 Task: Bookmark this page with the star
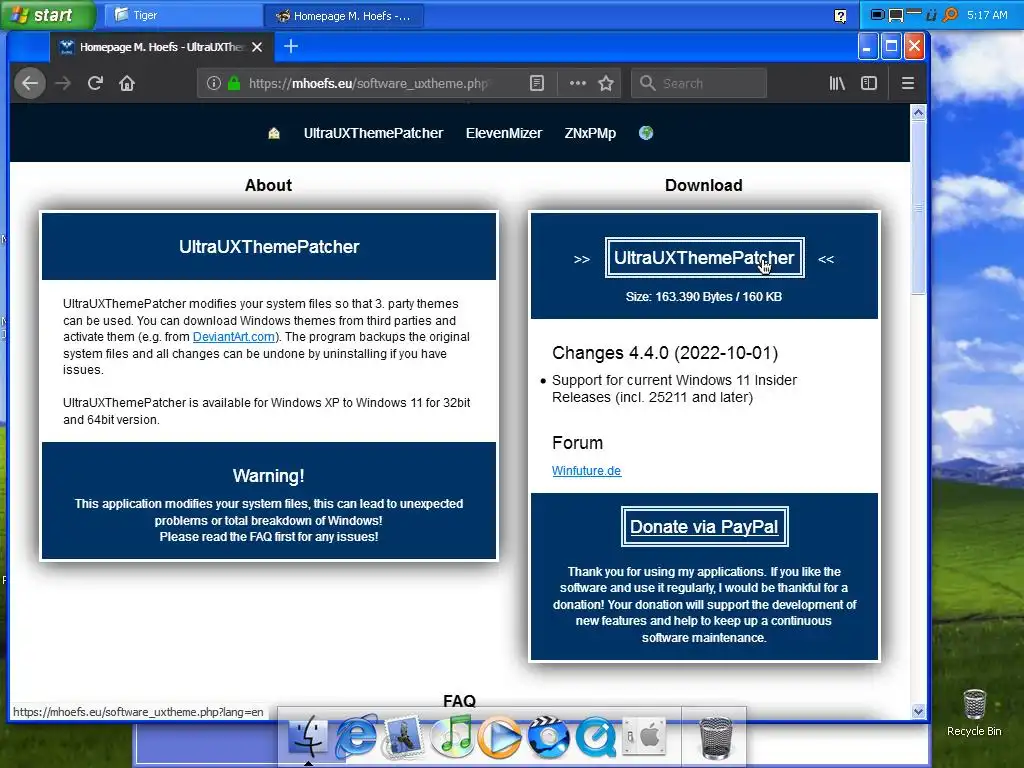[606, 84]
